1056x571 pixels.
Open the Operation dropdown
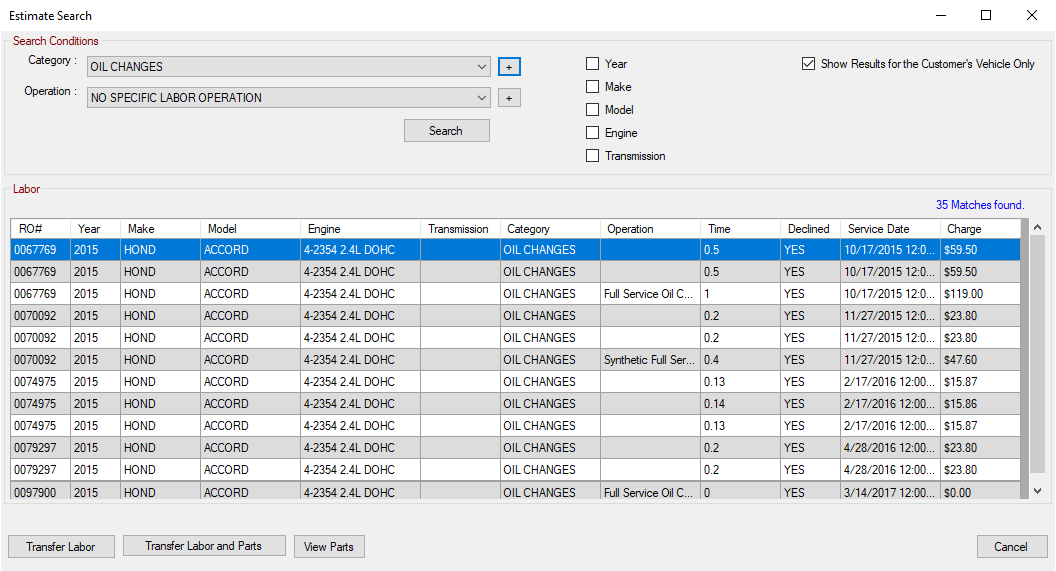pyautogui.click(x=288, y=98)
